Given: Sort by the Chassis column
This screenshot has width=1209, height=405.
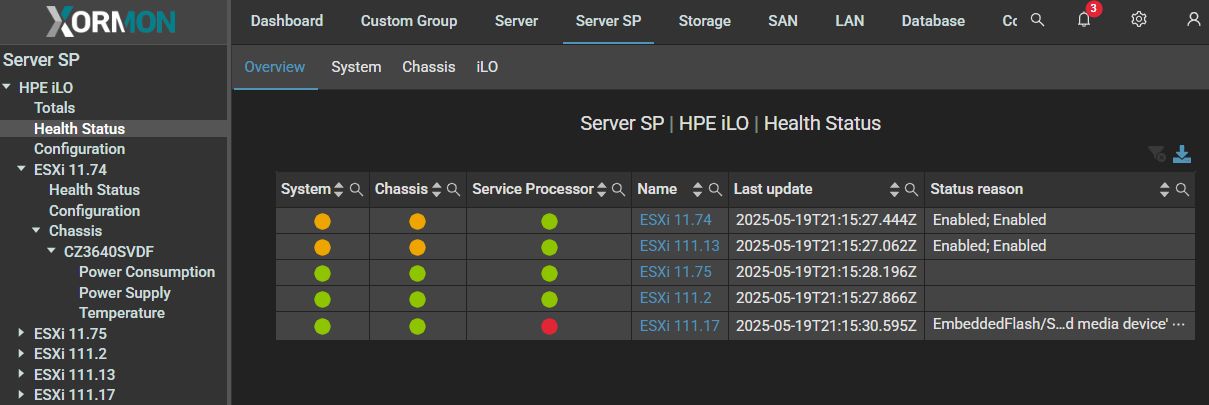Looking at the screenshot, I should pyautogui.click(x=436, y=189).
